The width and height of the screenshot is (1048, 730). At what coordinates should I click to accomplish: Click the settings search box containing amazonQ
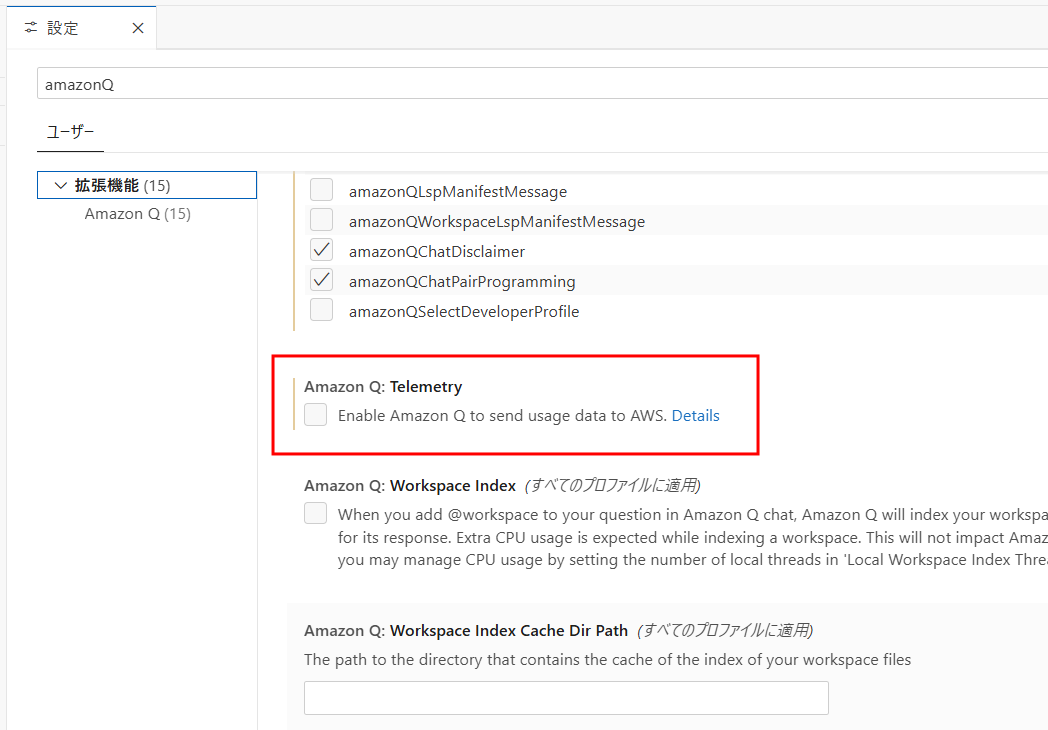click(542, 84)
